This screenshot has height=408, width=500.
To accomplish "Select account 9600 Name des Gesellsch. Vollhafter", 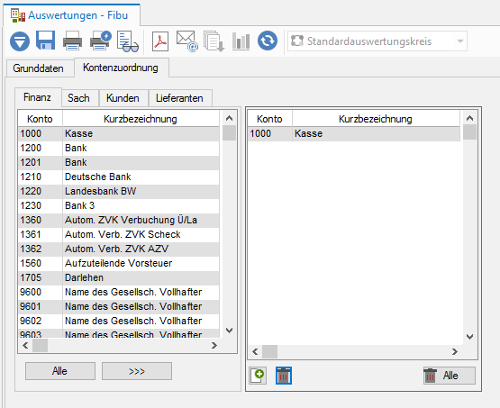I will point(119,292).
